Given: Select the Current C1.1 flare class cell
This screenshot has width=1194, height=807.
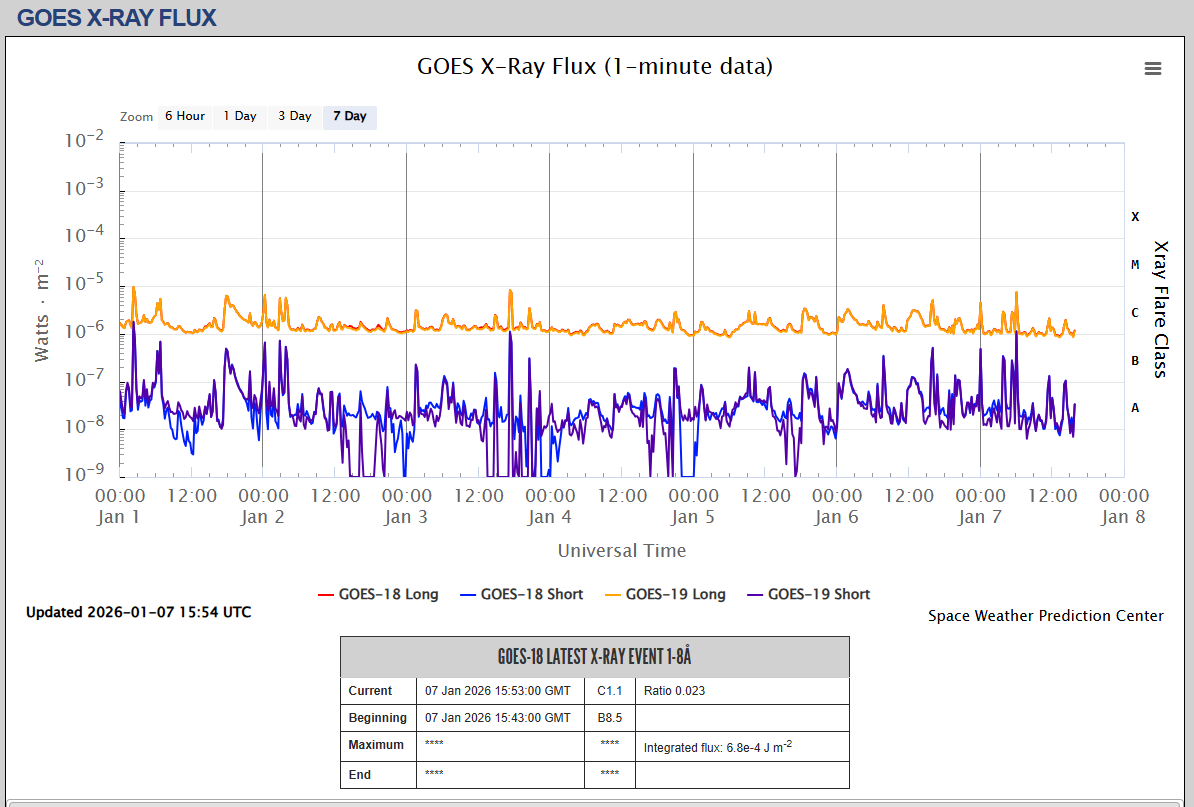Looking at the screenshot, I should point(610,691).
